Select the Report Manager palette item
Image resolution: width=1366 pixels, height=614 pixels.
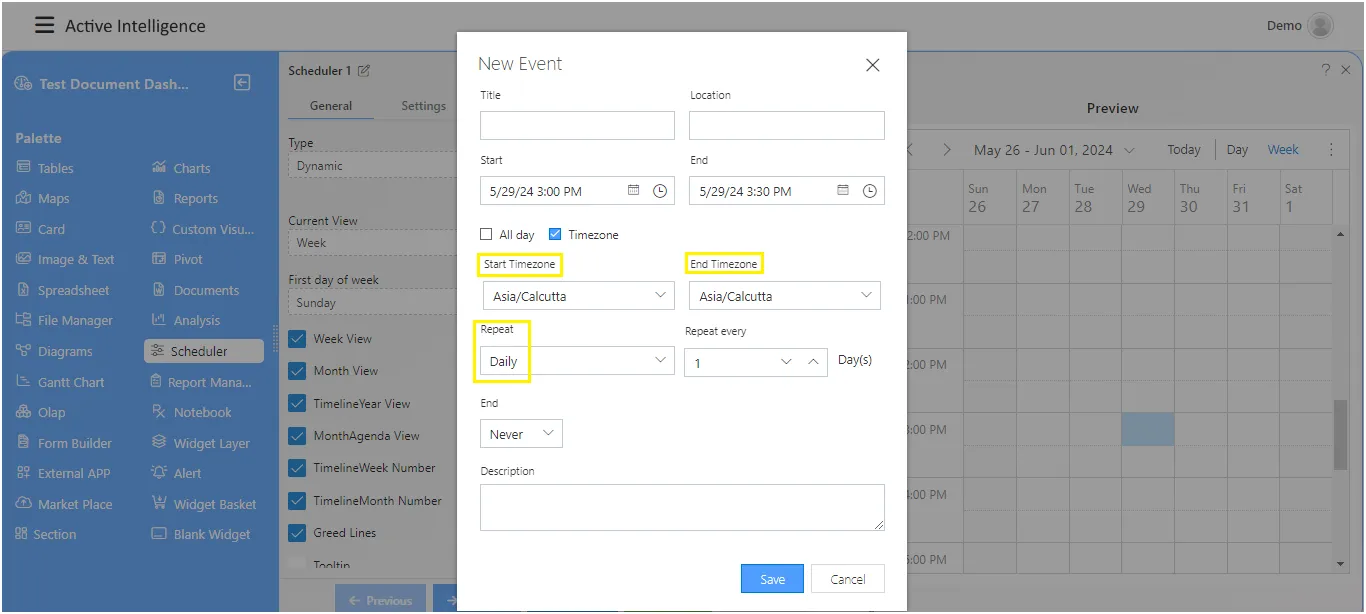(x=201, y=382)
